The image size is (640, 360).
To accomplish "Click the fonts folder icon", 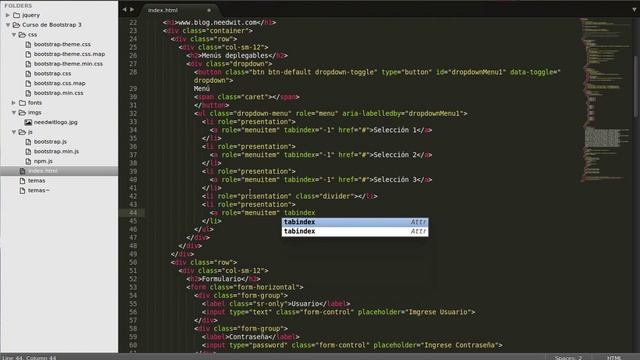I will click(22, 103).
